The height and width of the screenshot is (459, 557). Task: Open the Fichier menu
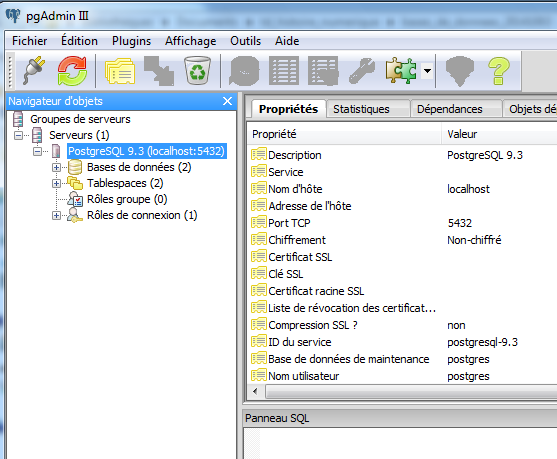[29, 41]
